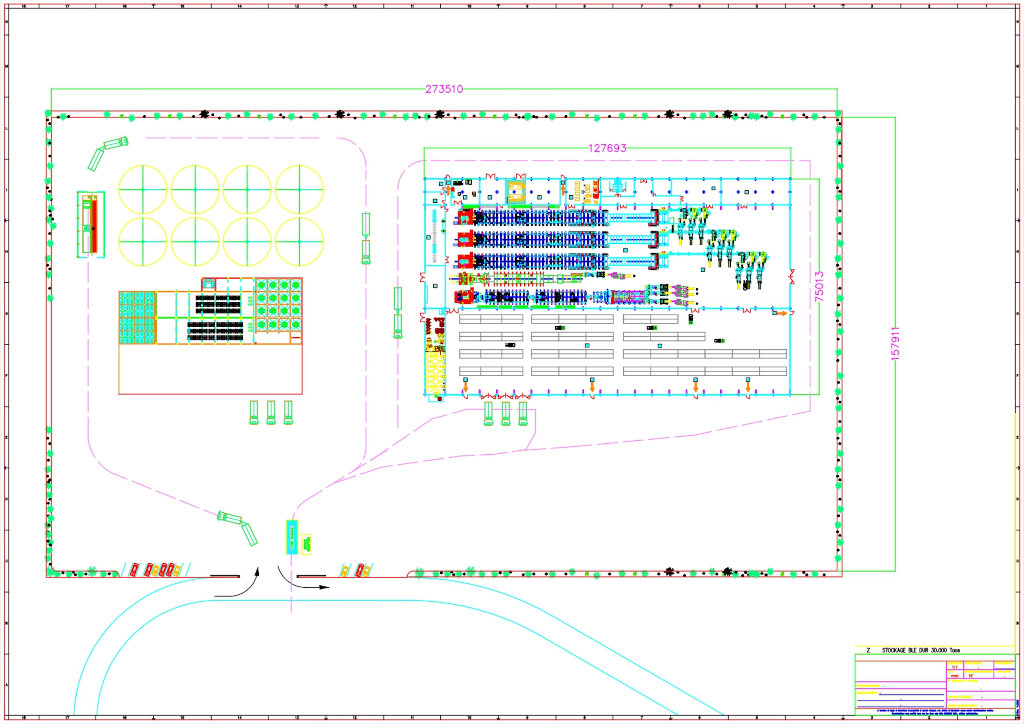Select the weighbridge block left of the silos
The image size is (1024, 724).
(91, 224)
